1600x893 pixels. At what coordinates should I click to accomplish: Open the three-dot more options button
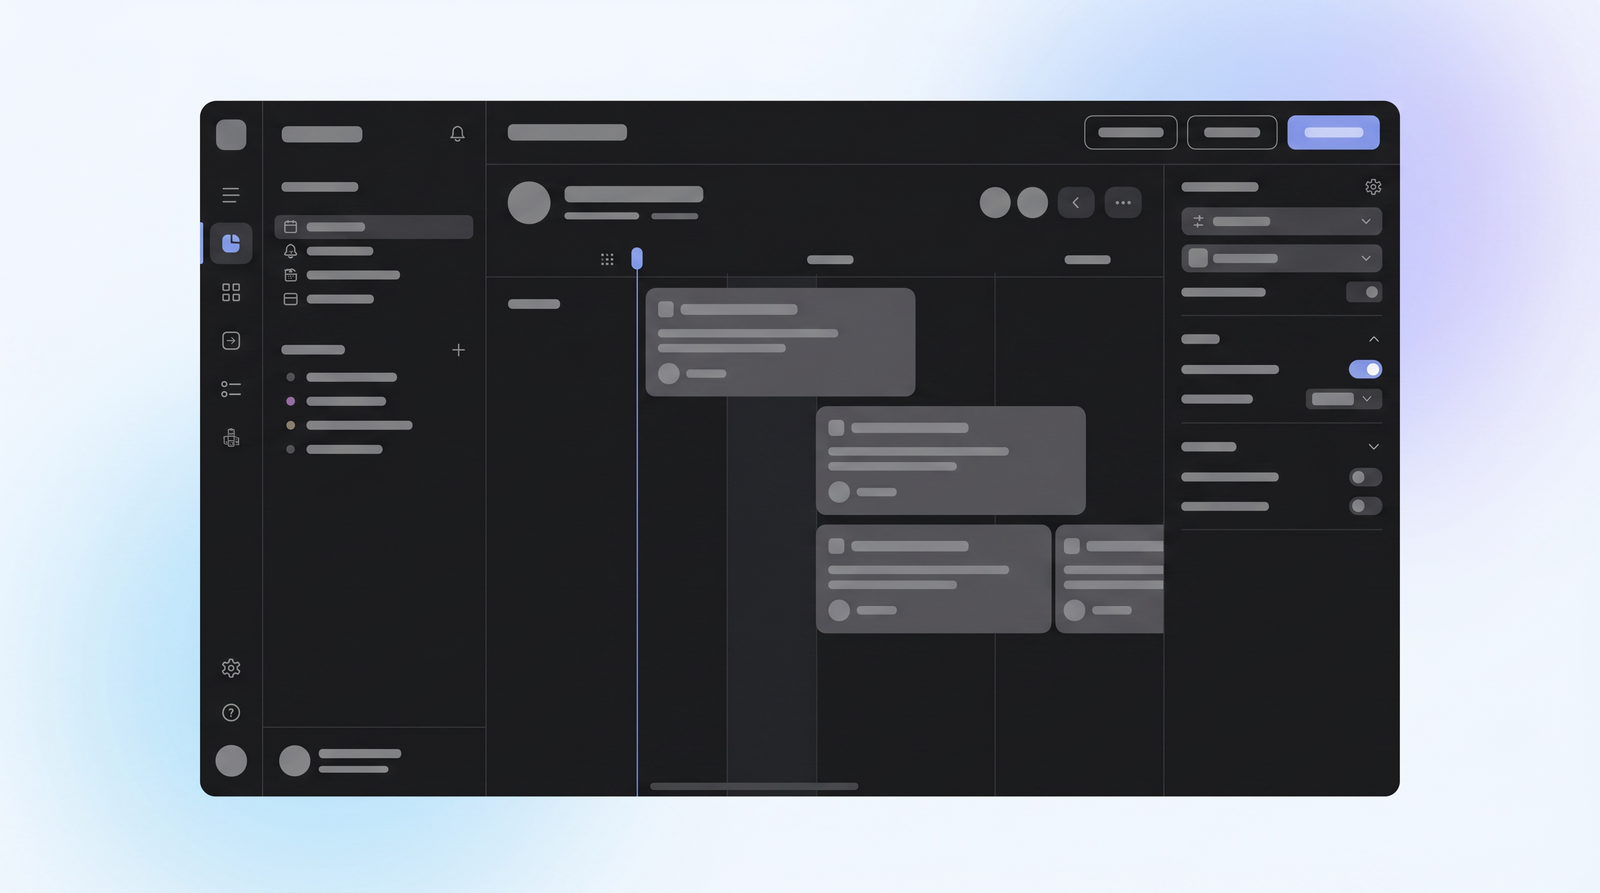pos(1123,203)
